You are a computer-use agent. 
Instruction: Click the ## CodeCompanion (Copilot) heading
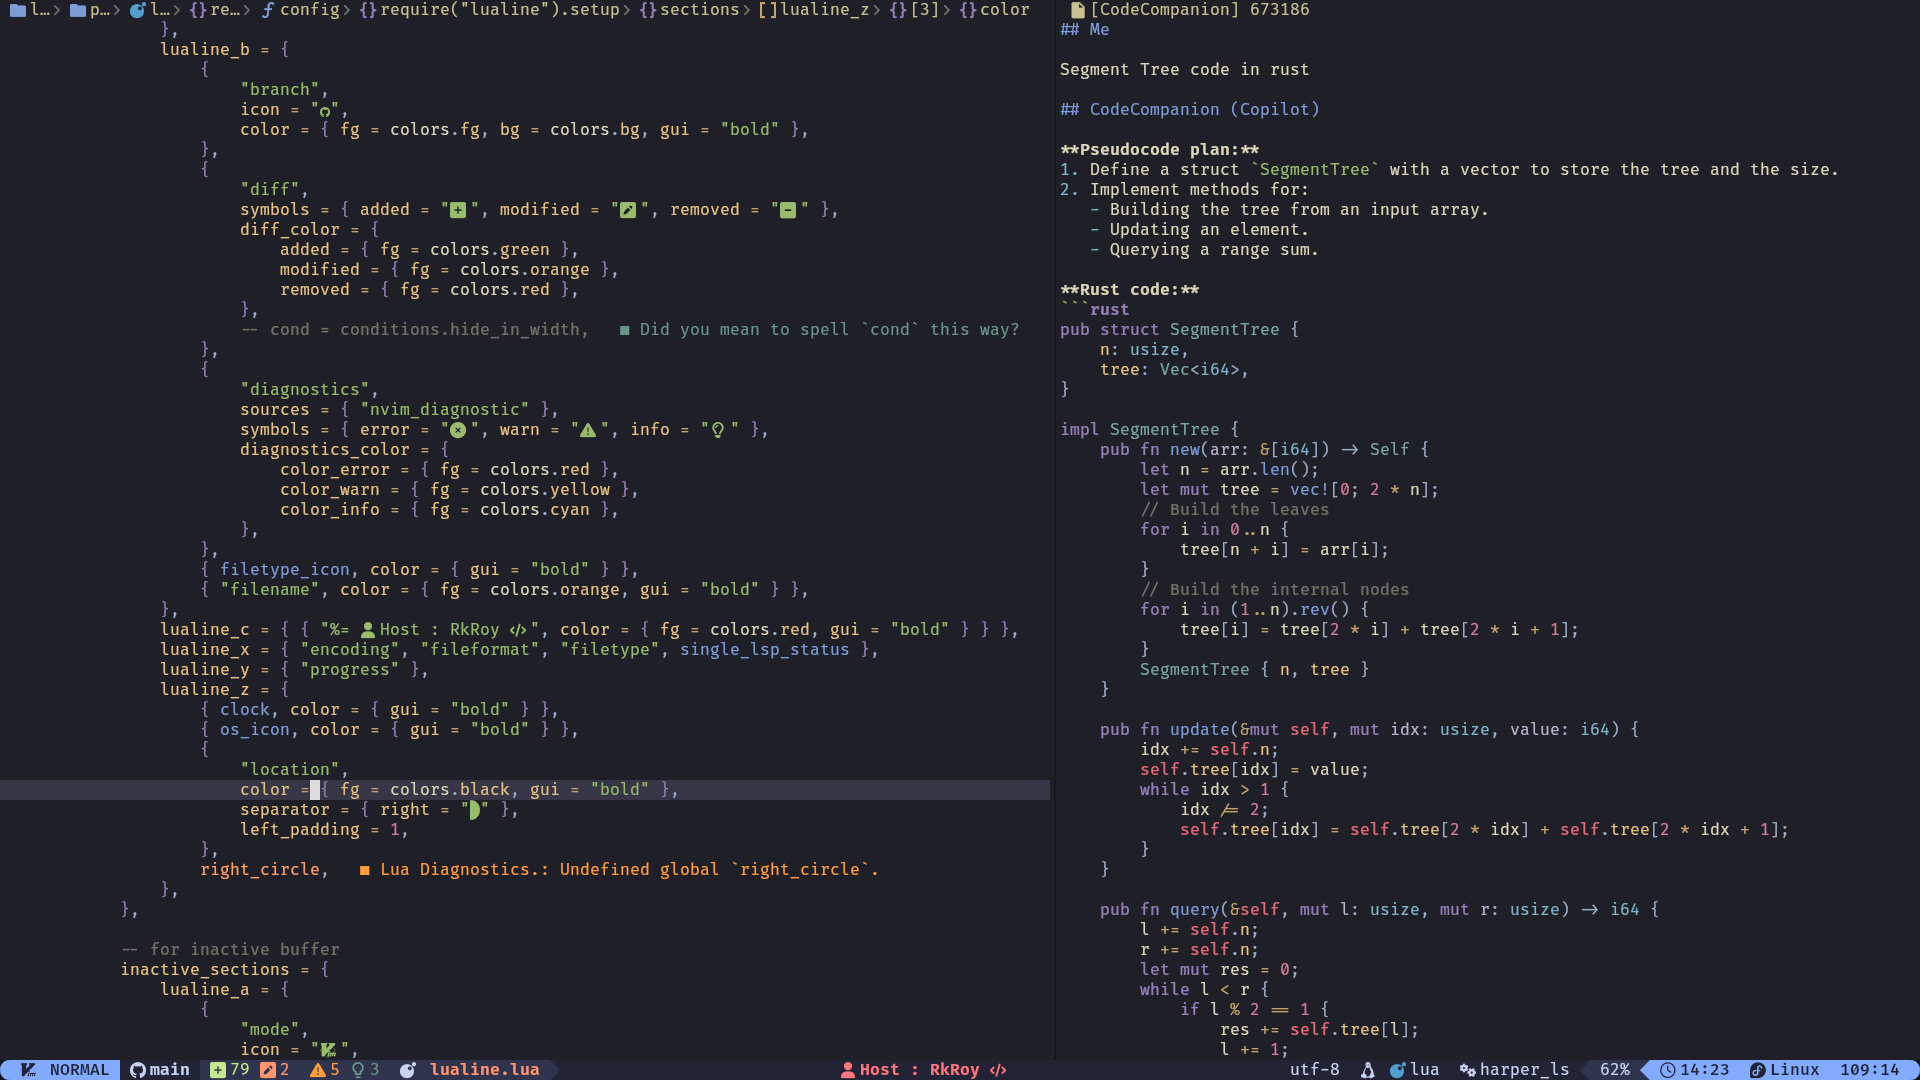click(x=1190, y=110)
